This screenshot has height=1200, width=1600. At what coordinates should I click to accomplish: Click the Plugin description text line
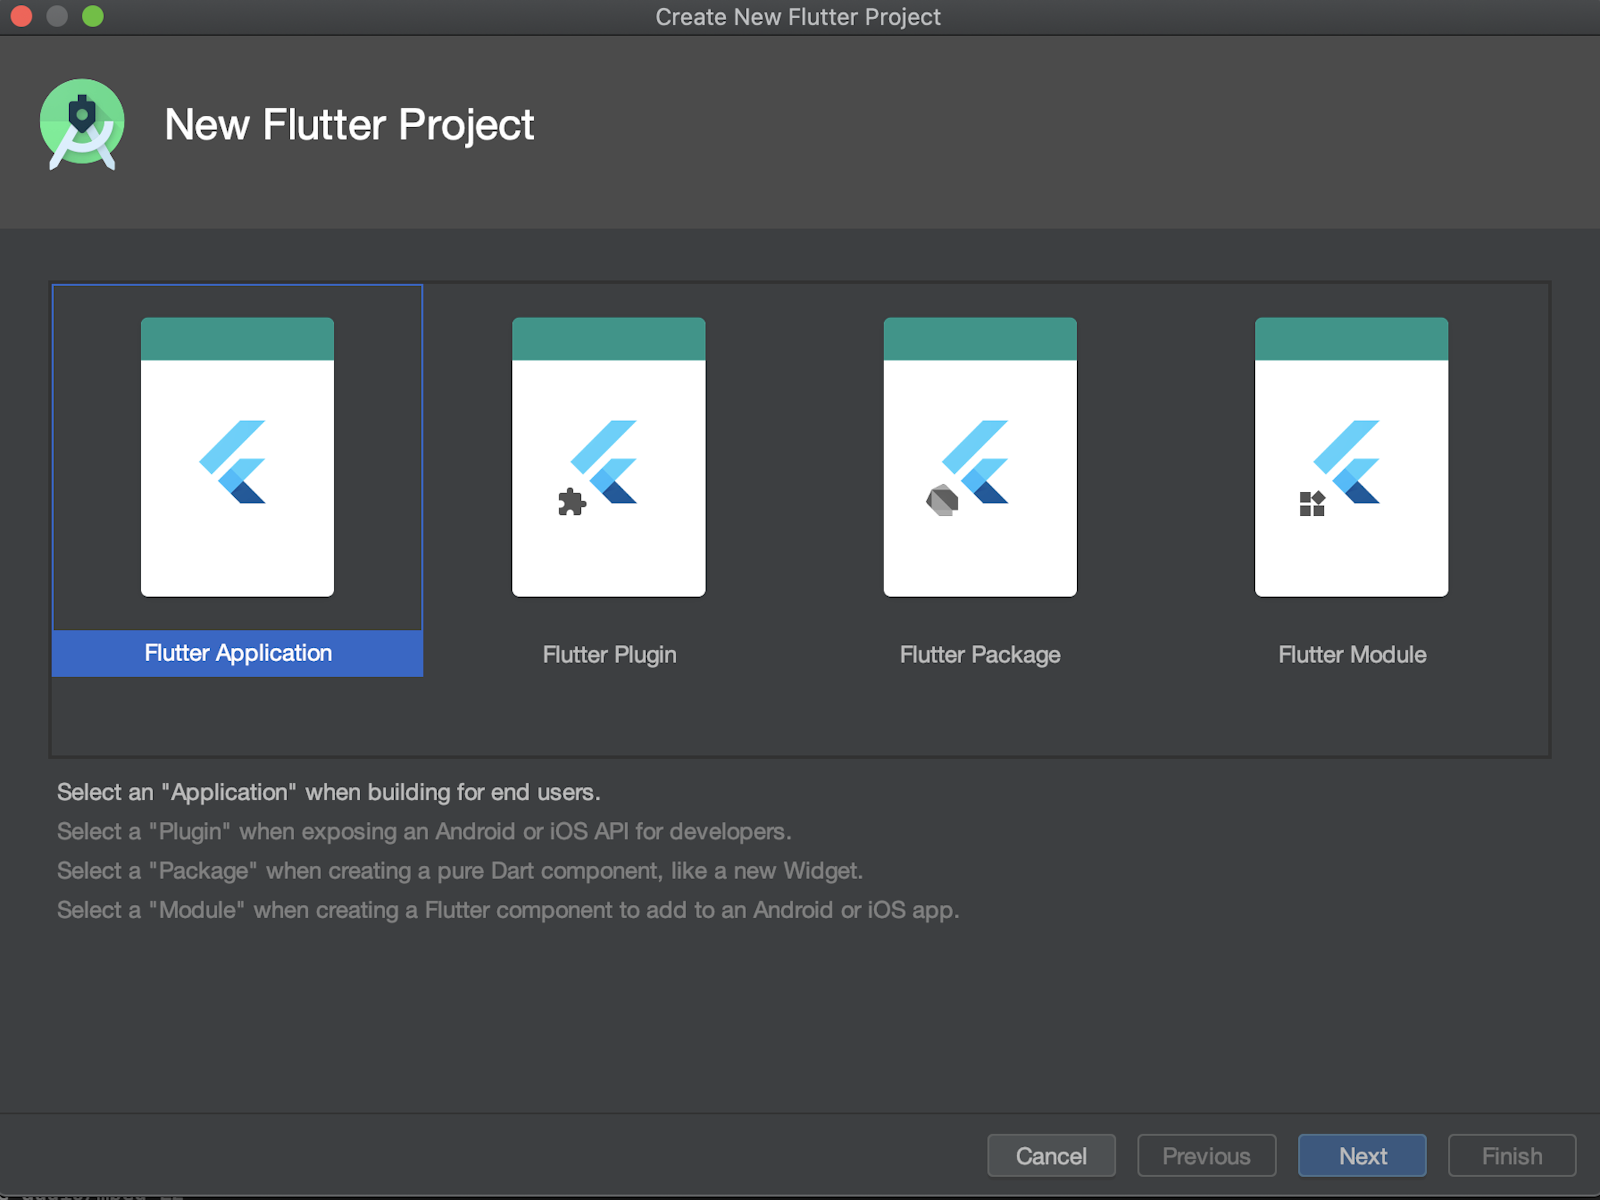click(424, 831)
